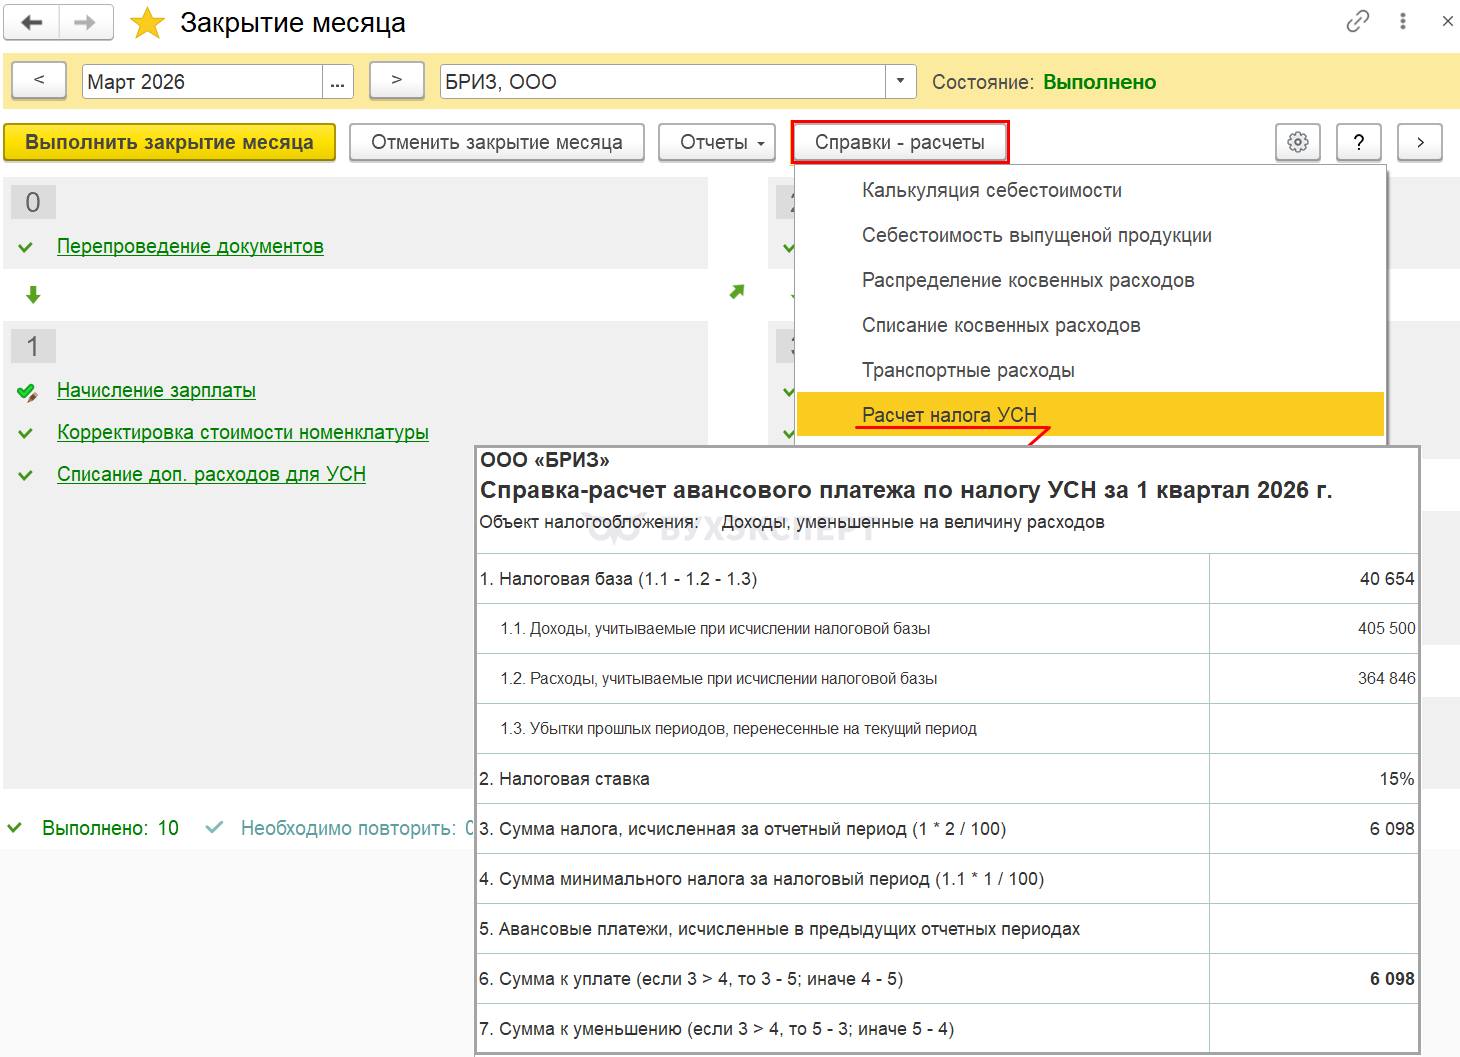Open settings with gear icon
The image size is (1460, 1057).
click(1298, 142)
